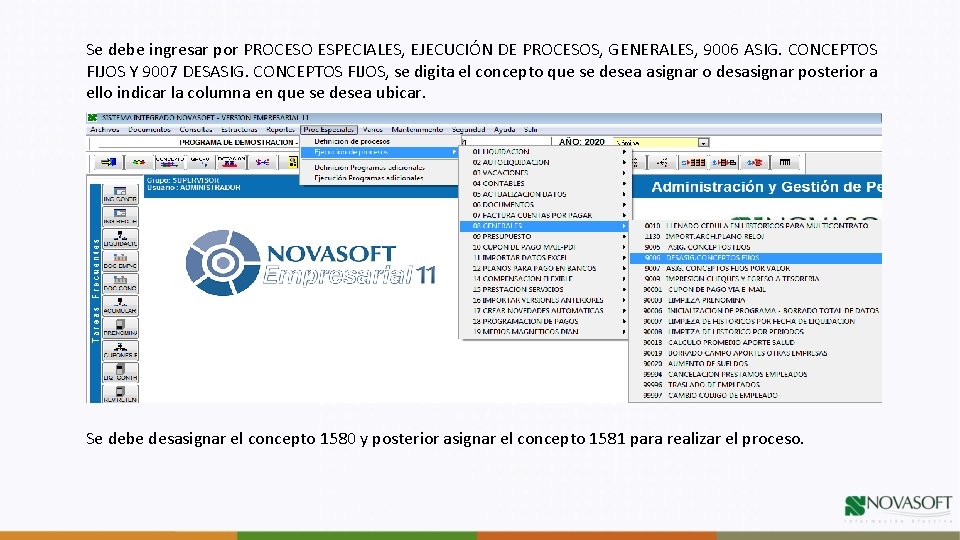This screenshot has height=540, width=960.
Task: Select 90001 CUPON DE PAGO VIA E-MAIL
Action: [756, 289]
